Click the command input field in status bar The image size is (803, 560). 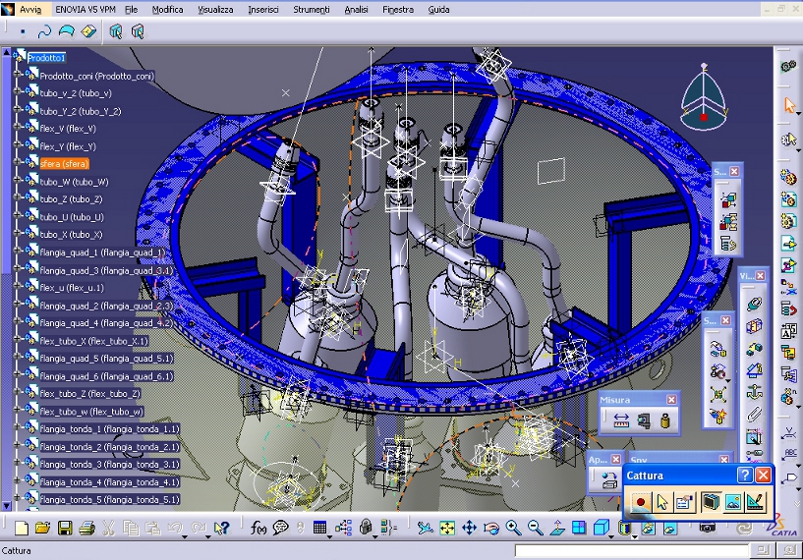click(x=631, y=550)
